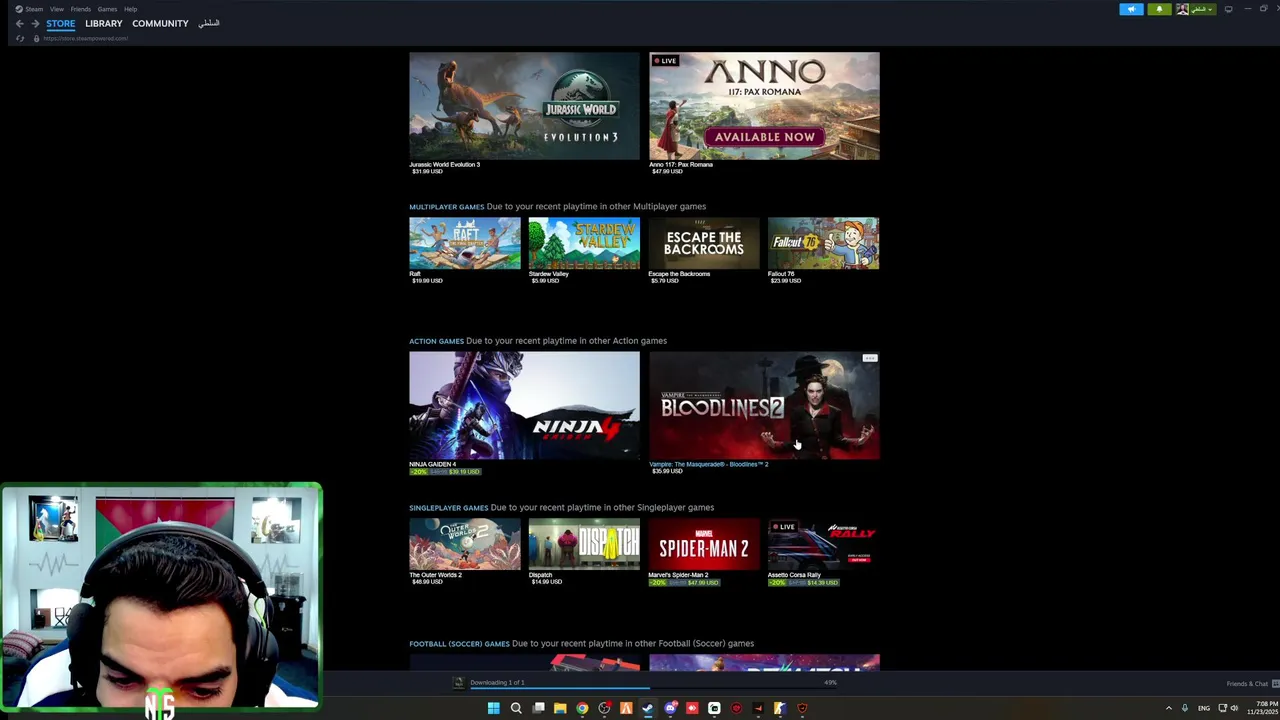Screen dimensions: 1280x720
Task: Open the Games menu
Action: point(107,9)
